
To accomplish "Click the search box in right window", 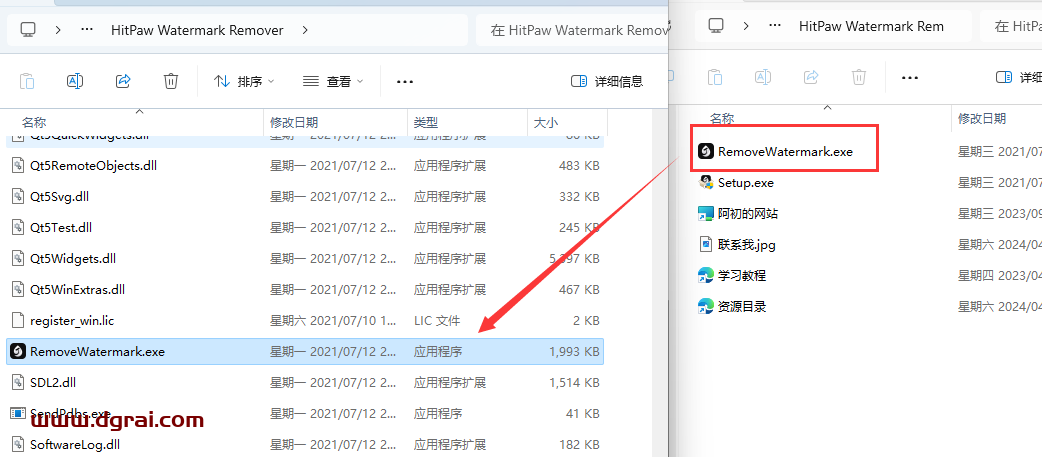I will click(1011, 26).
